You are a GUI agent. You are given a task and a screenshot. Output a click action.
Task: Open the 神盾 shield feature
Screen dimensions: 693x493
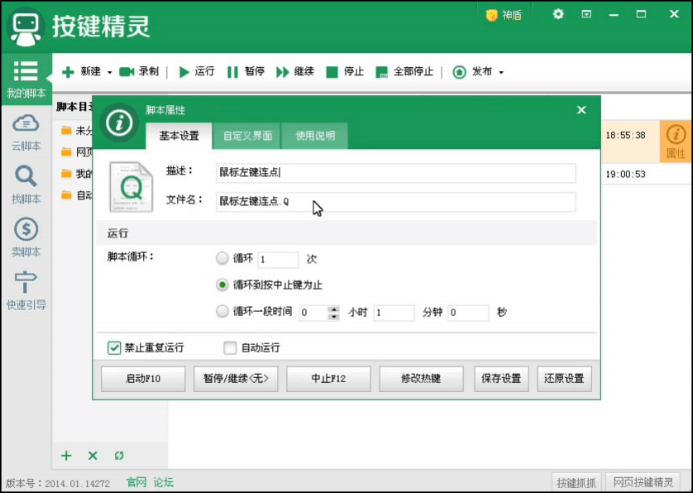[x=504, y=15]
